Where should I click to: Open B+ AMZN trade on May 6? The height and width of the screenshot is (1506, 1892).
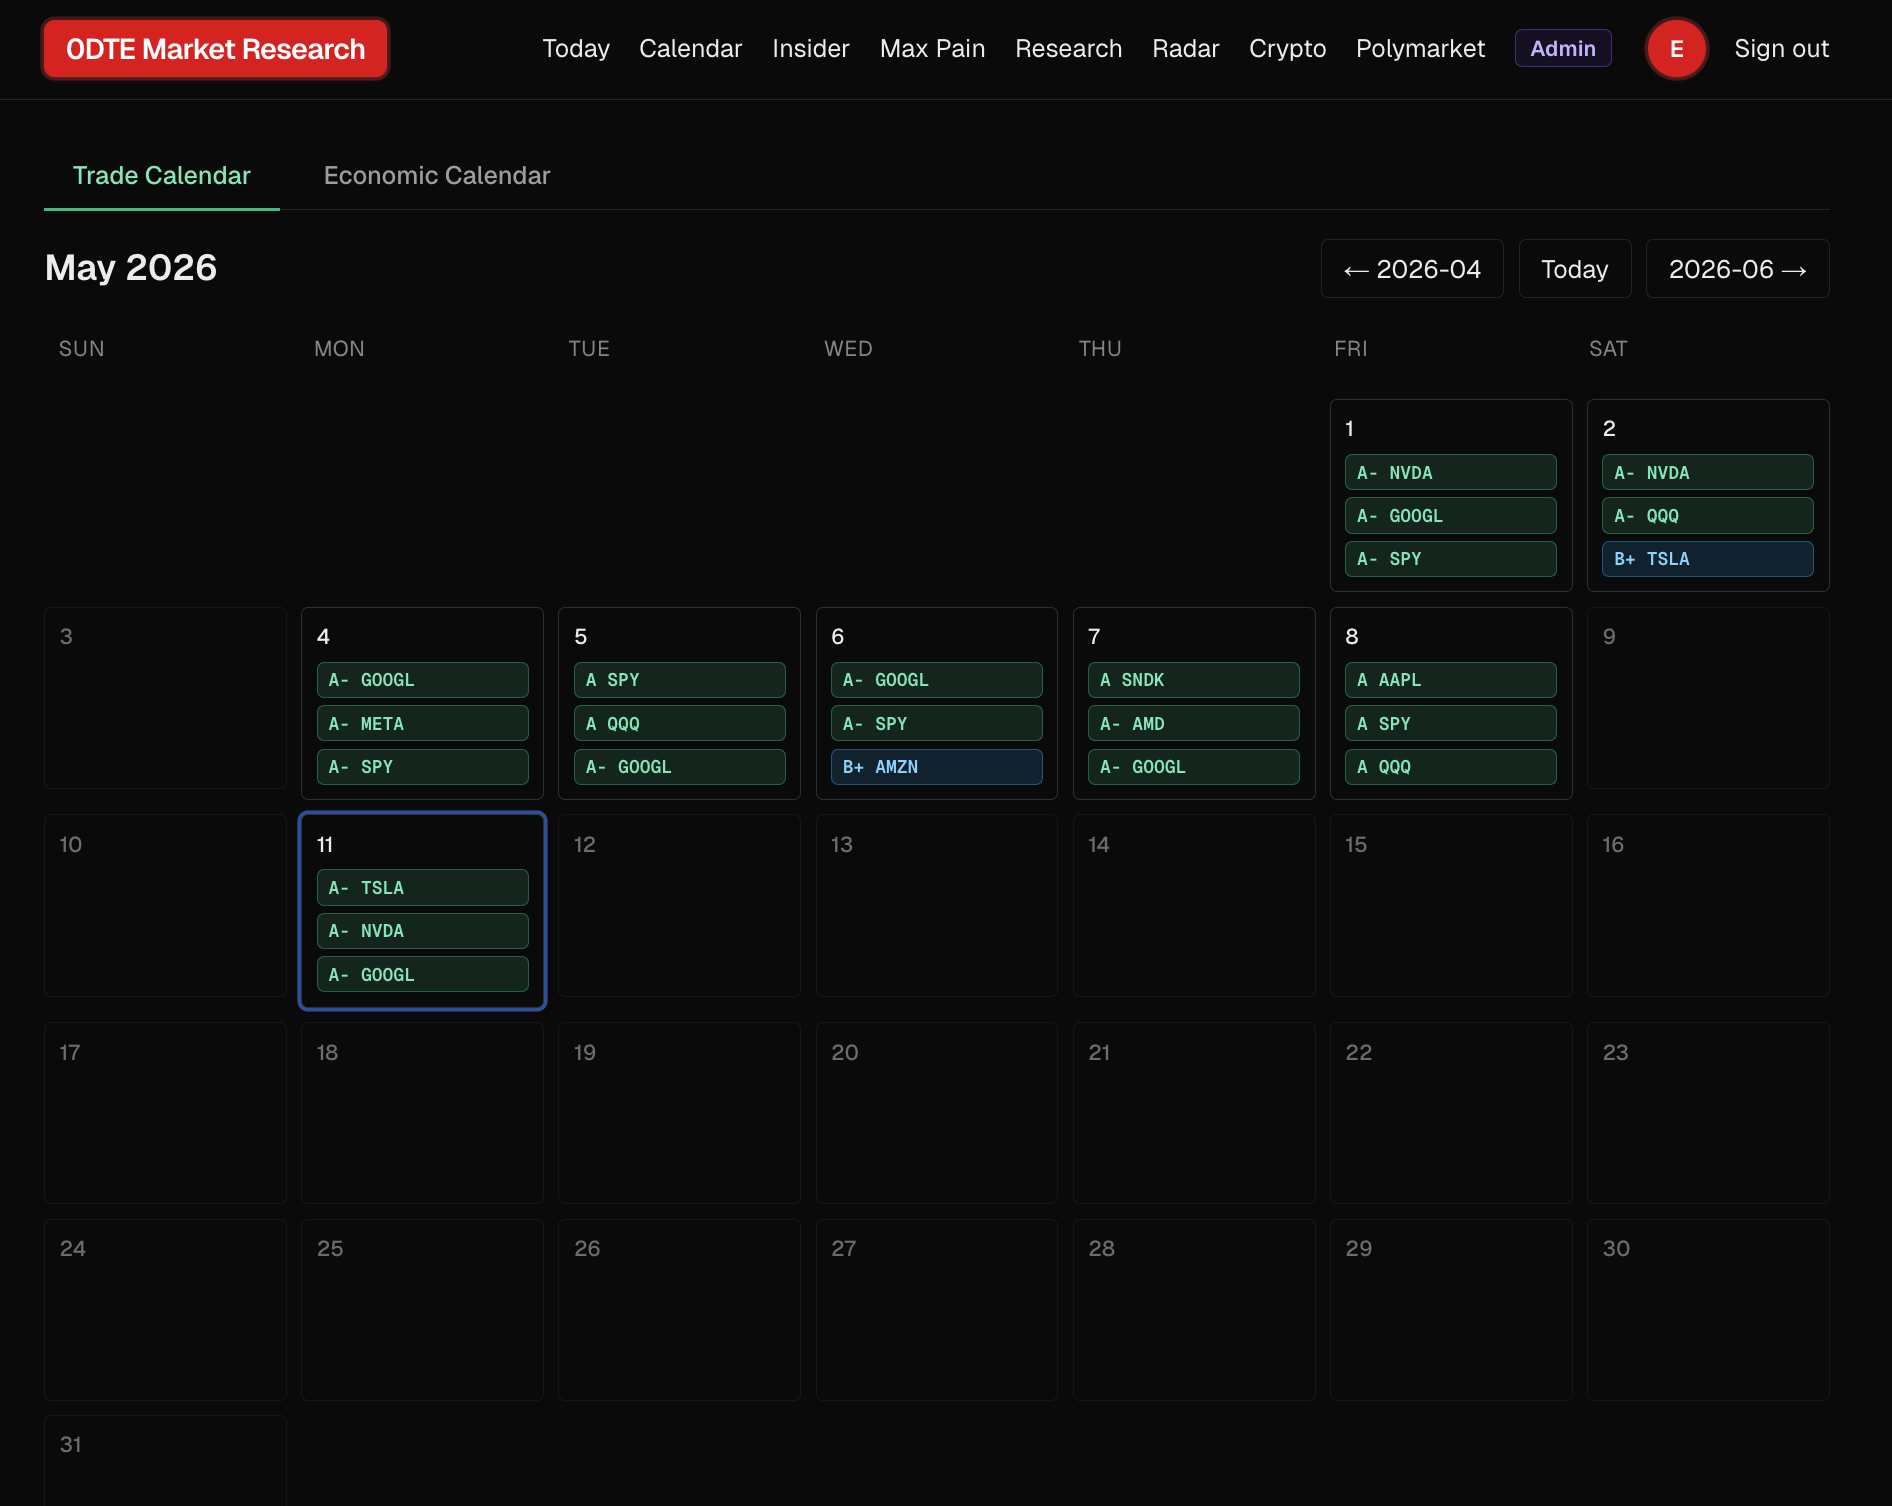[937, 767]
